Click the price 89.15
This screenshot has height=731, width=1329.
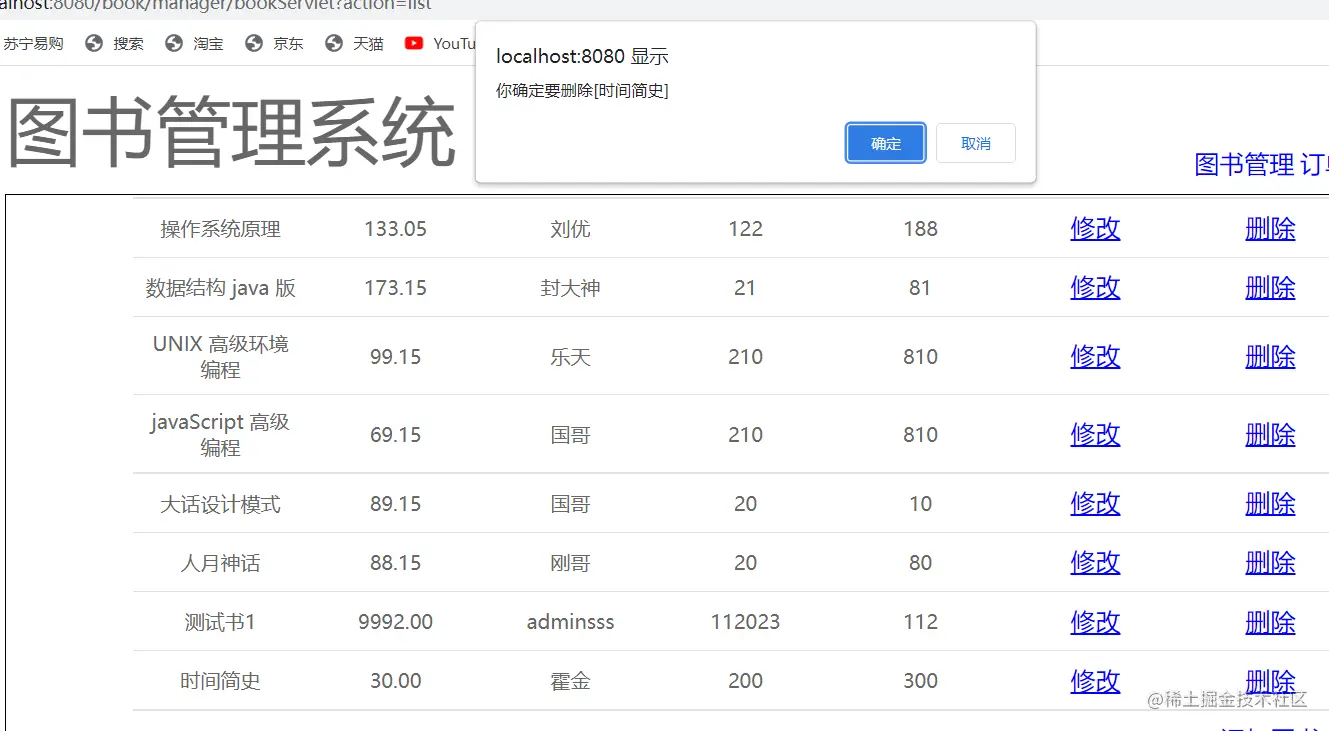point(395,504)
